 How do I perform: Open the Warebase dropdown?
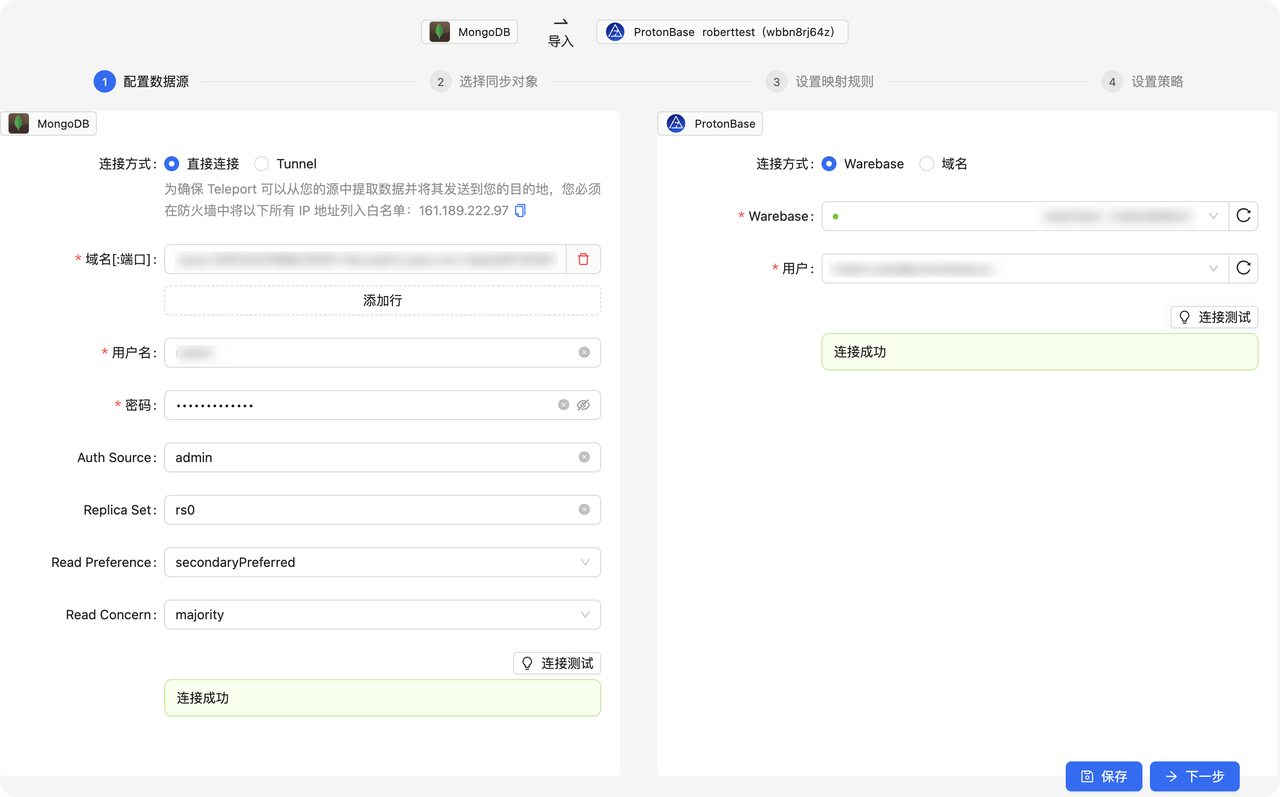coord(1025,215)
